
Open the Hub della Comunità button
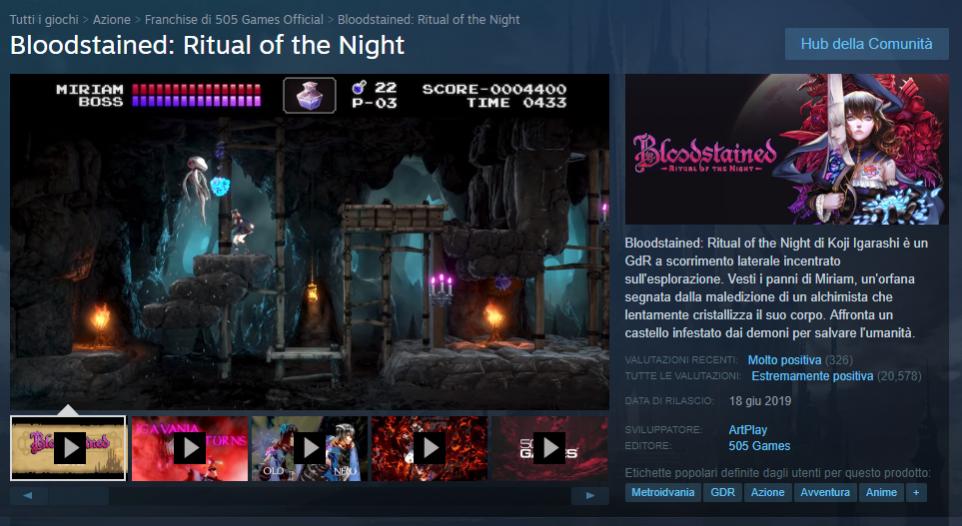[866, 44]
